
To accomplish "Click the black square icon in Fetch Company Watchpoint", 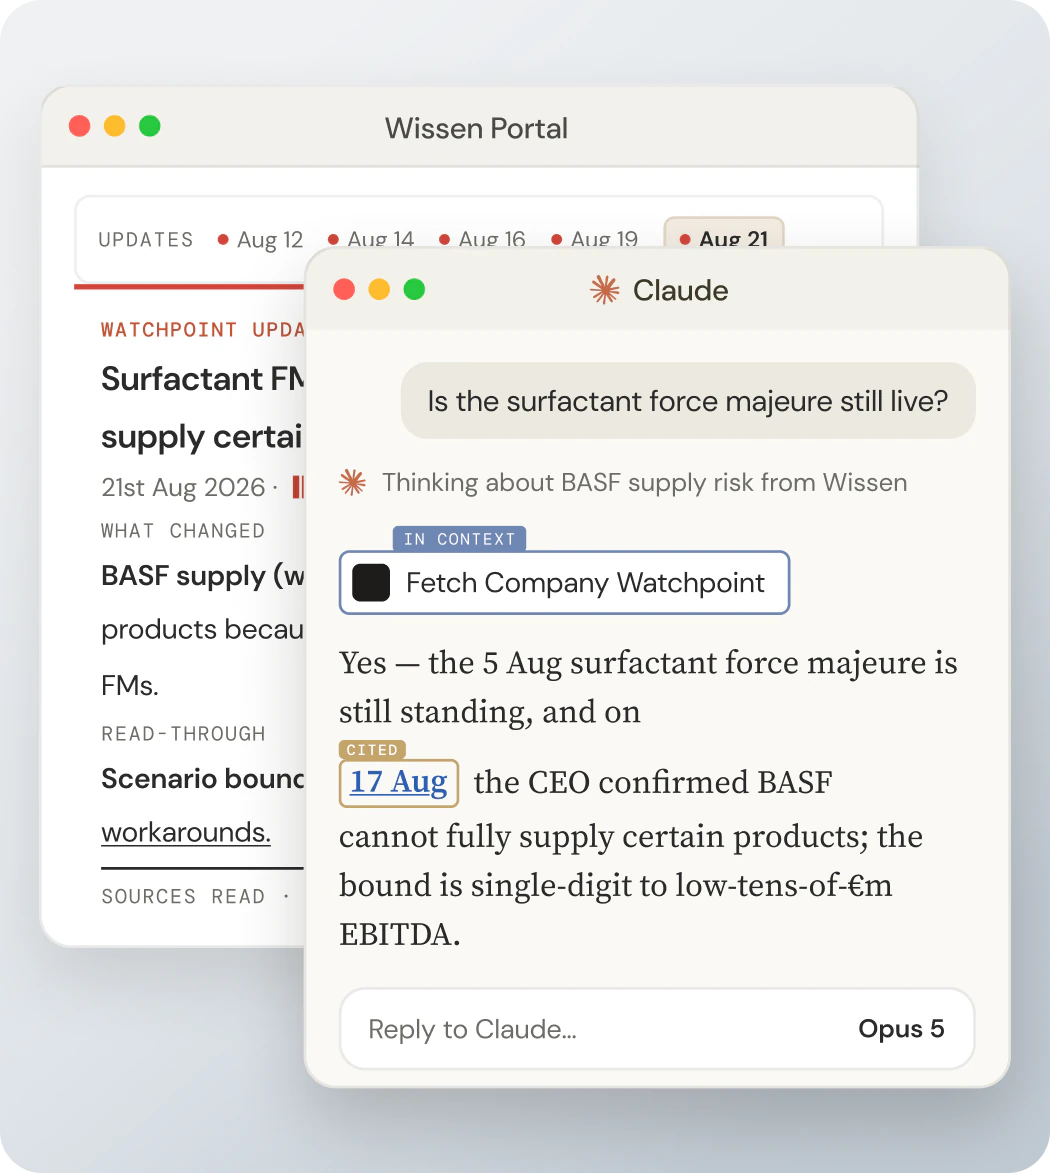I will pyautogui.click(x=371, y=583).
